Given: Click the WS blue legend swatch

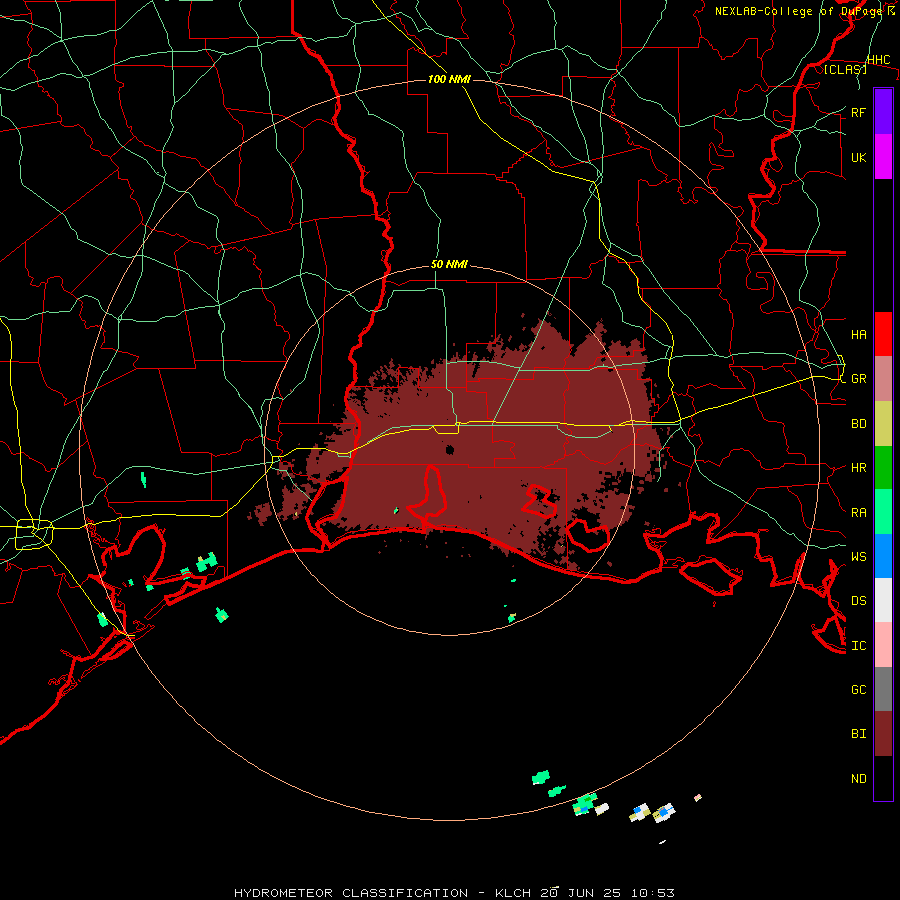Looking at the screenshot, I should pyautogui.click(x=883, y=556).
